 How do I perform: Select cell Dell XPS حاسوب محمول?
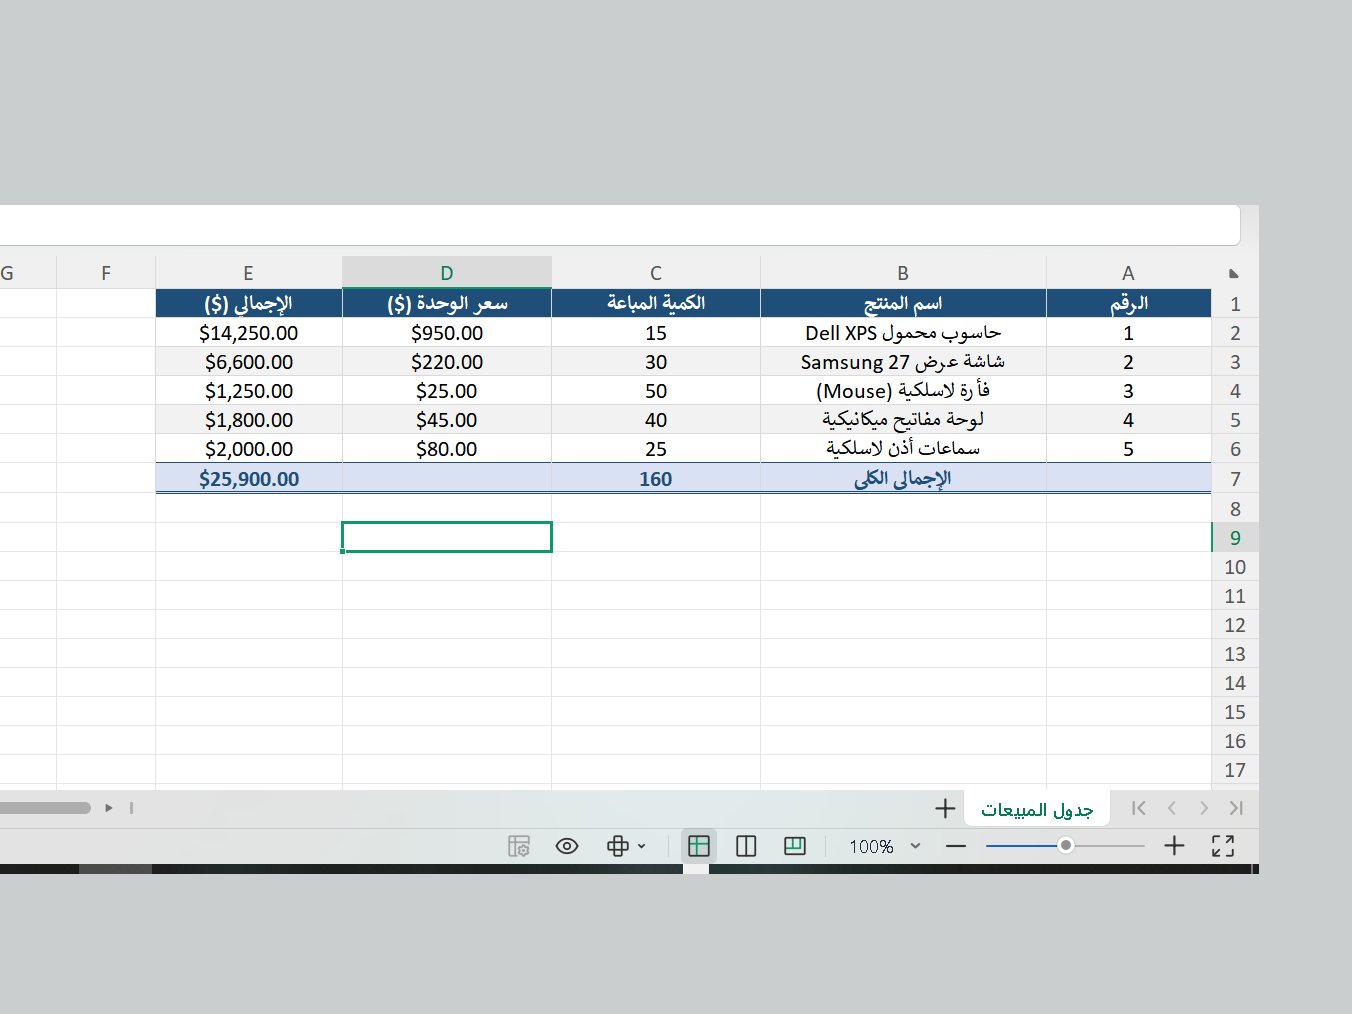903,333
